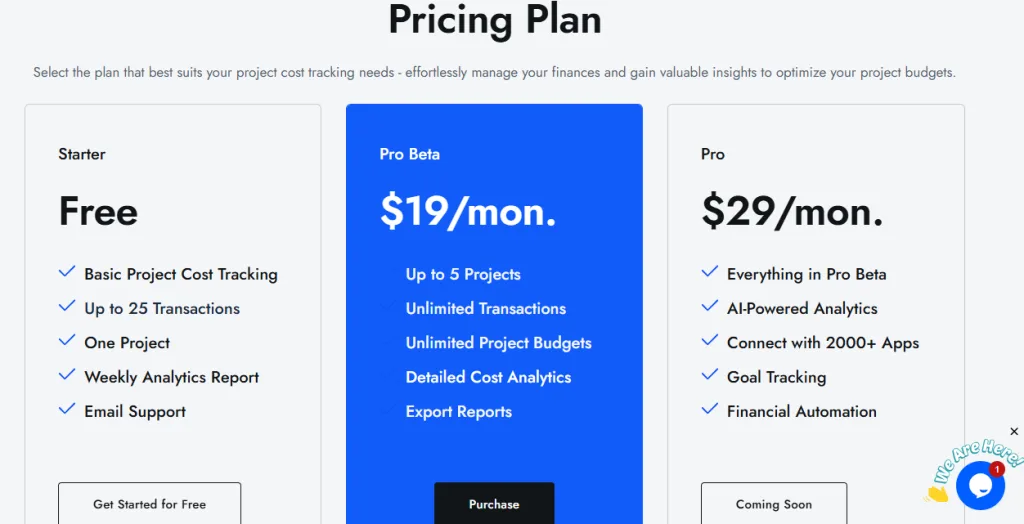This screenshot has width=1024, height=524.
Task: Click the $29/mon. Pro price
Action: [x=792, y=212]
